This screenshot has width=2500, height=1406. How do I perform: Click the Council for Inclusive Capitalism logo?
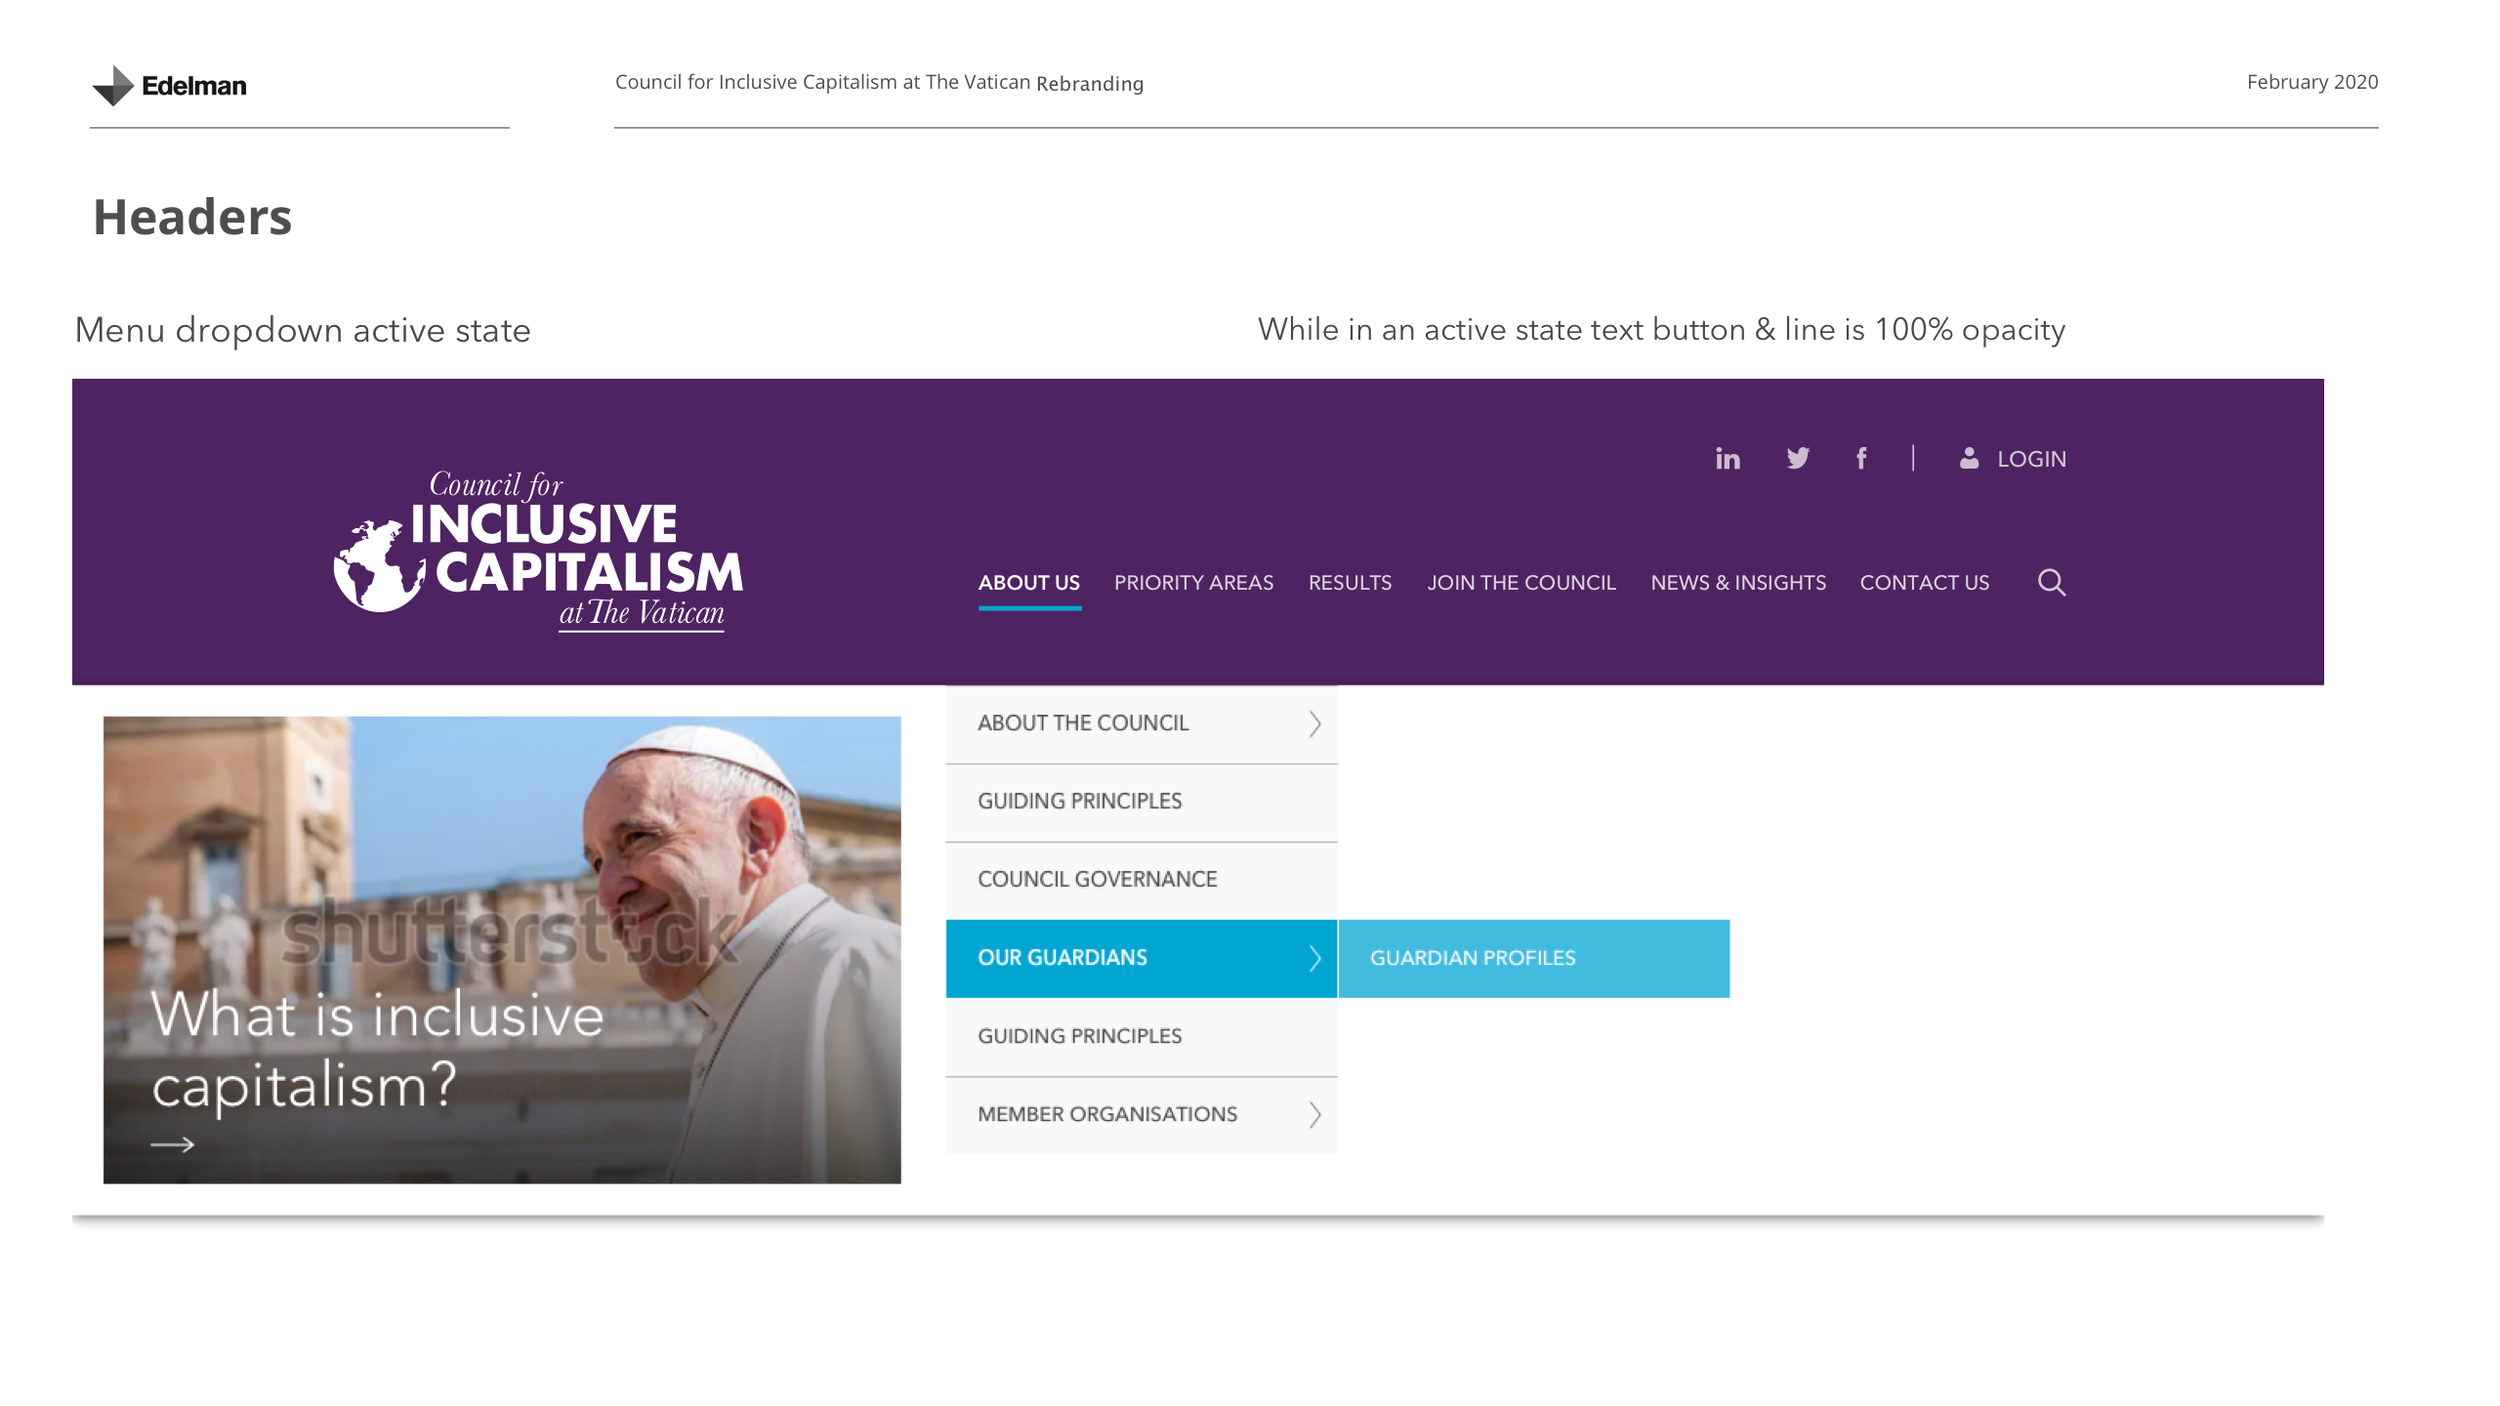[x=539, y=551]
